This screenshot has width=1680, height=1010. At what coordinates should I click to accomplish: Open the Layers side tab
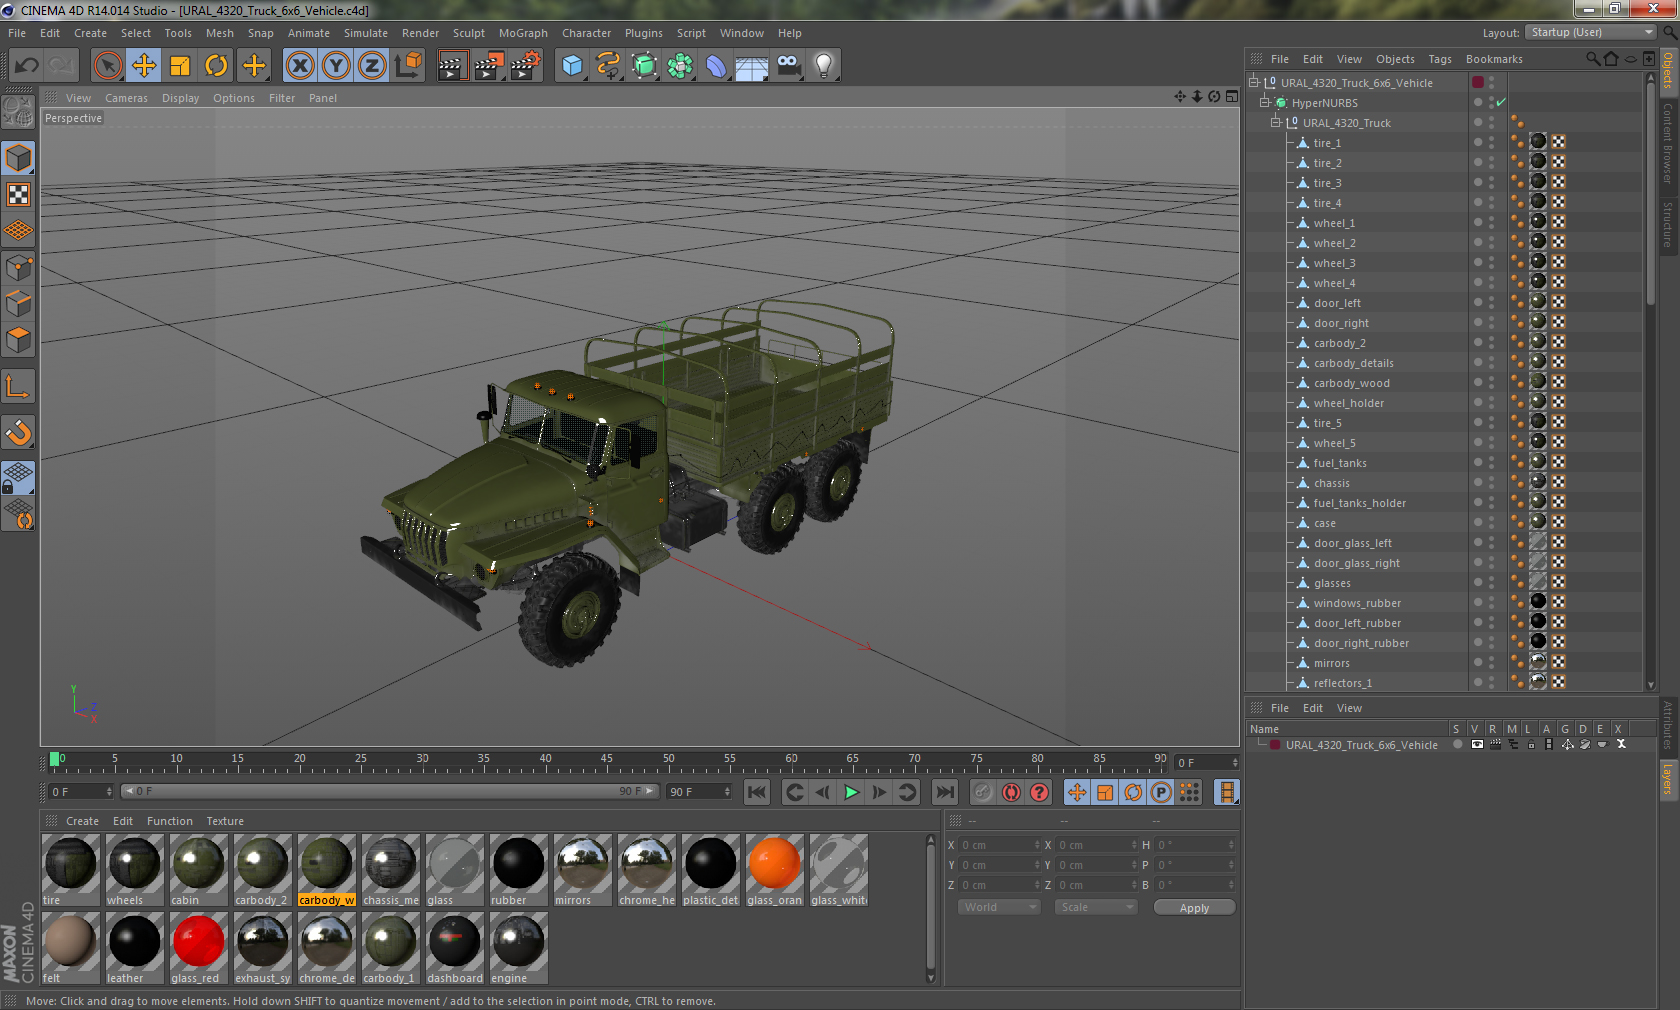(x=1667, y=778)
